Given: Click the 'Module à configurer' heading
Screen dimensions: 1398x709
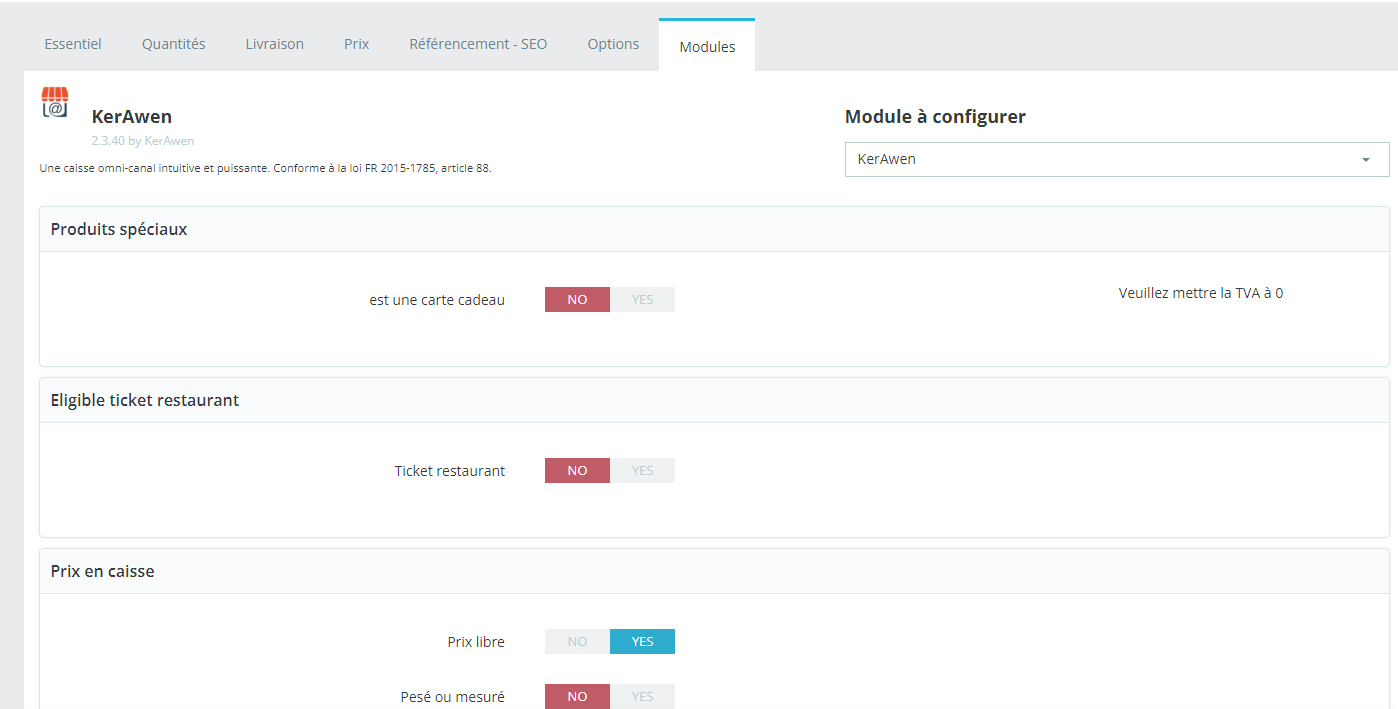Looking at the screenshot, I should click(935, 116).
